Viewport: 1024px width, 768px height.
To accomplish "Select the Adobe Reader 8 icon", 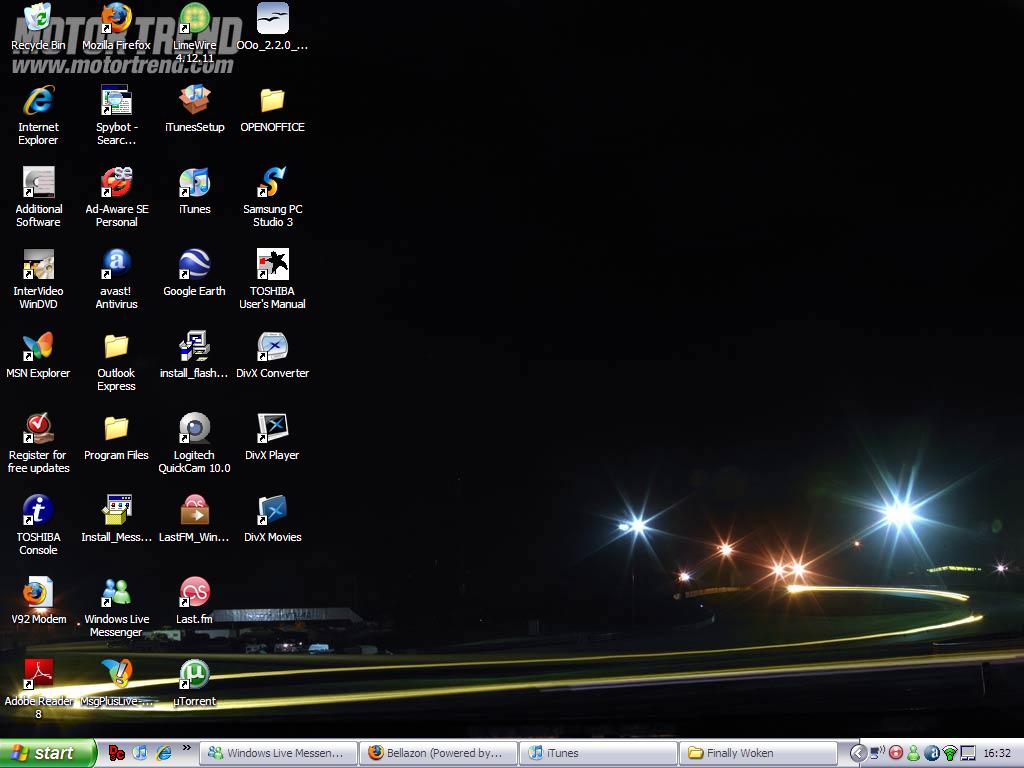I will point(38,676).
